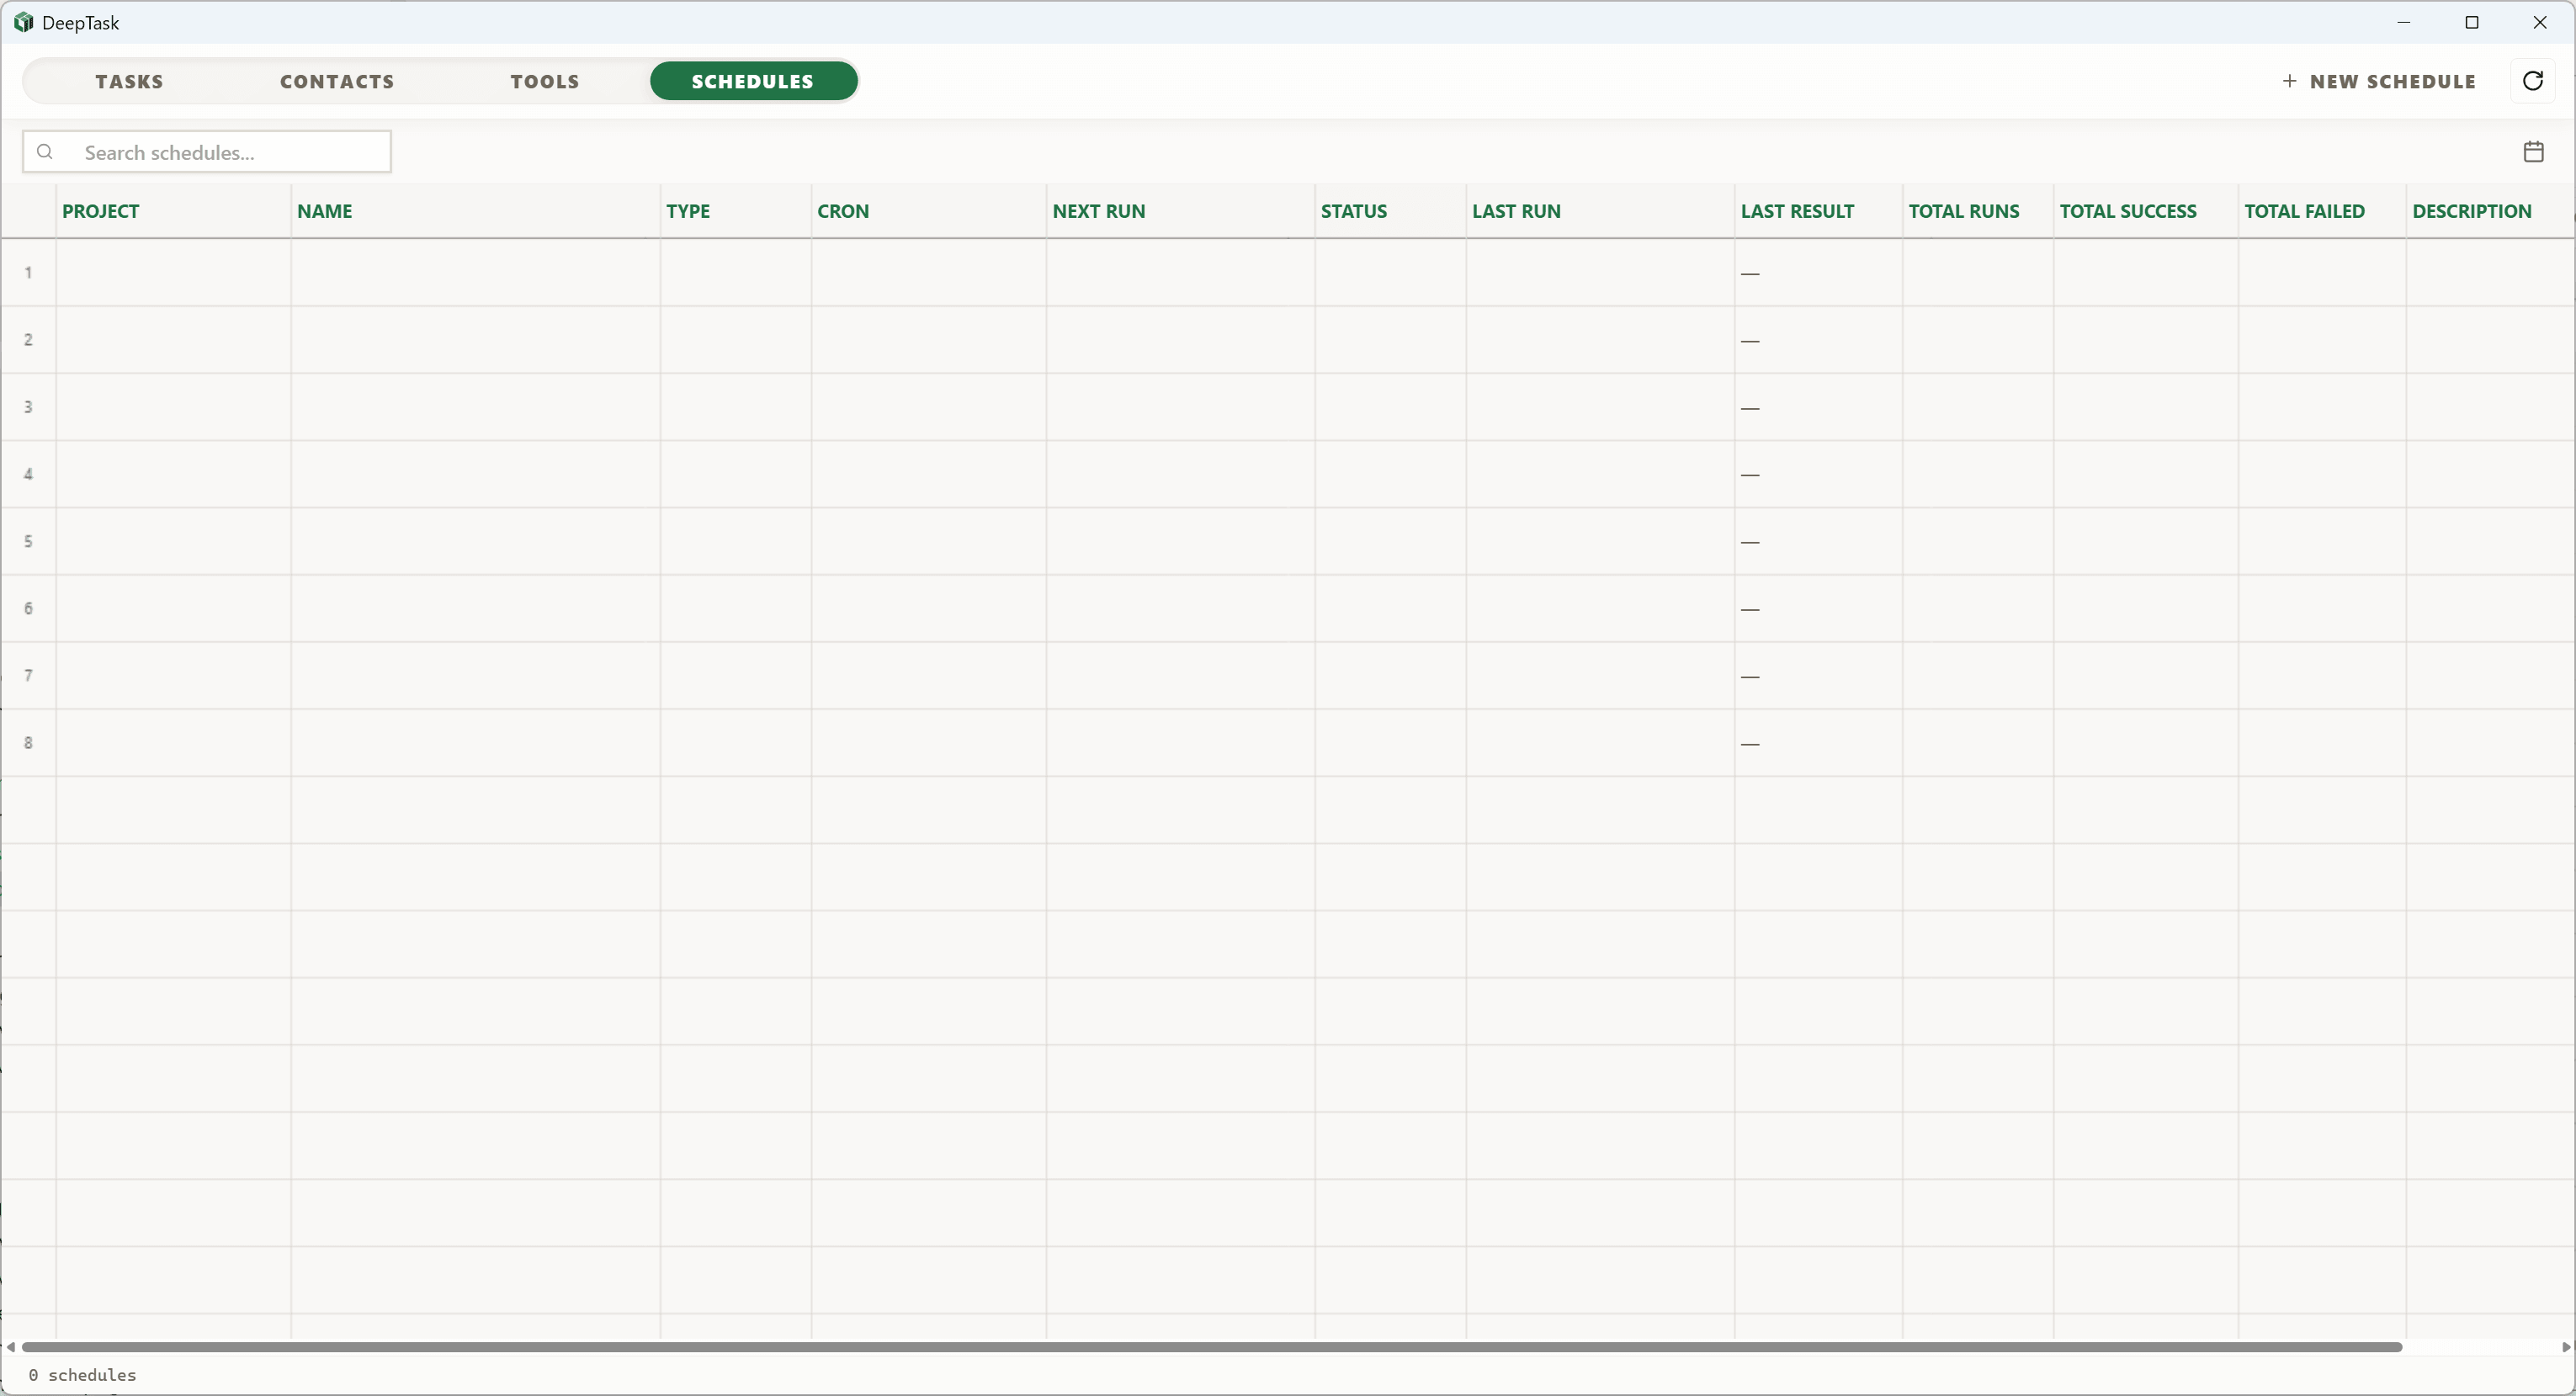Image resolution: width=2576 pixels, height=1396 pixels.
Task: Maximize the DeepTask window
Action: click(2471, 22)
